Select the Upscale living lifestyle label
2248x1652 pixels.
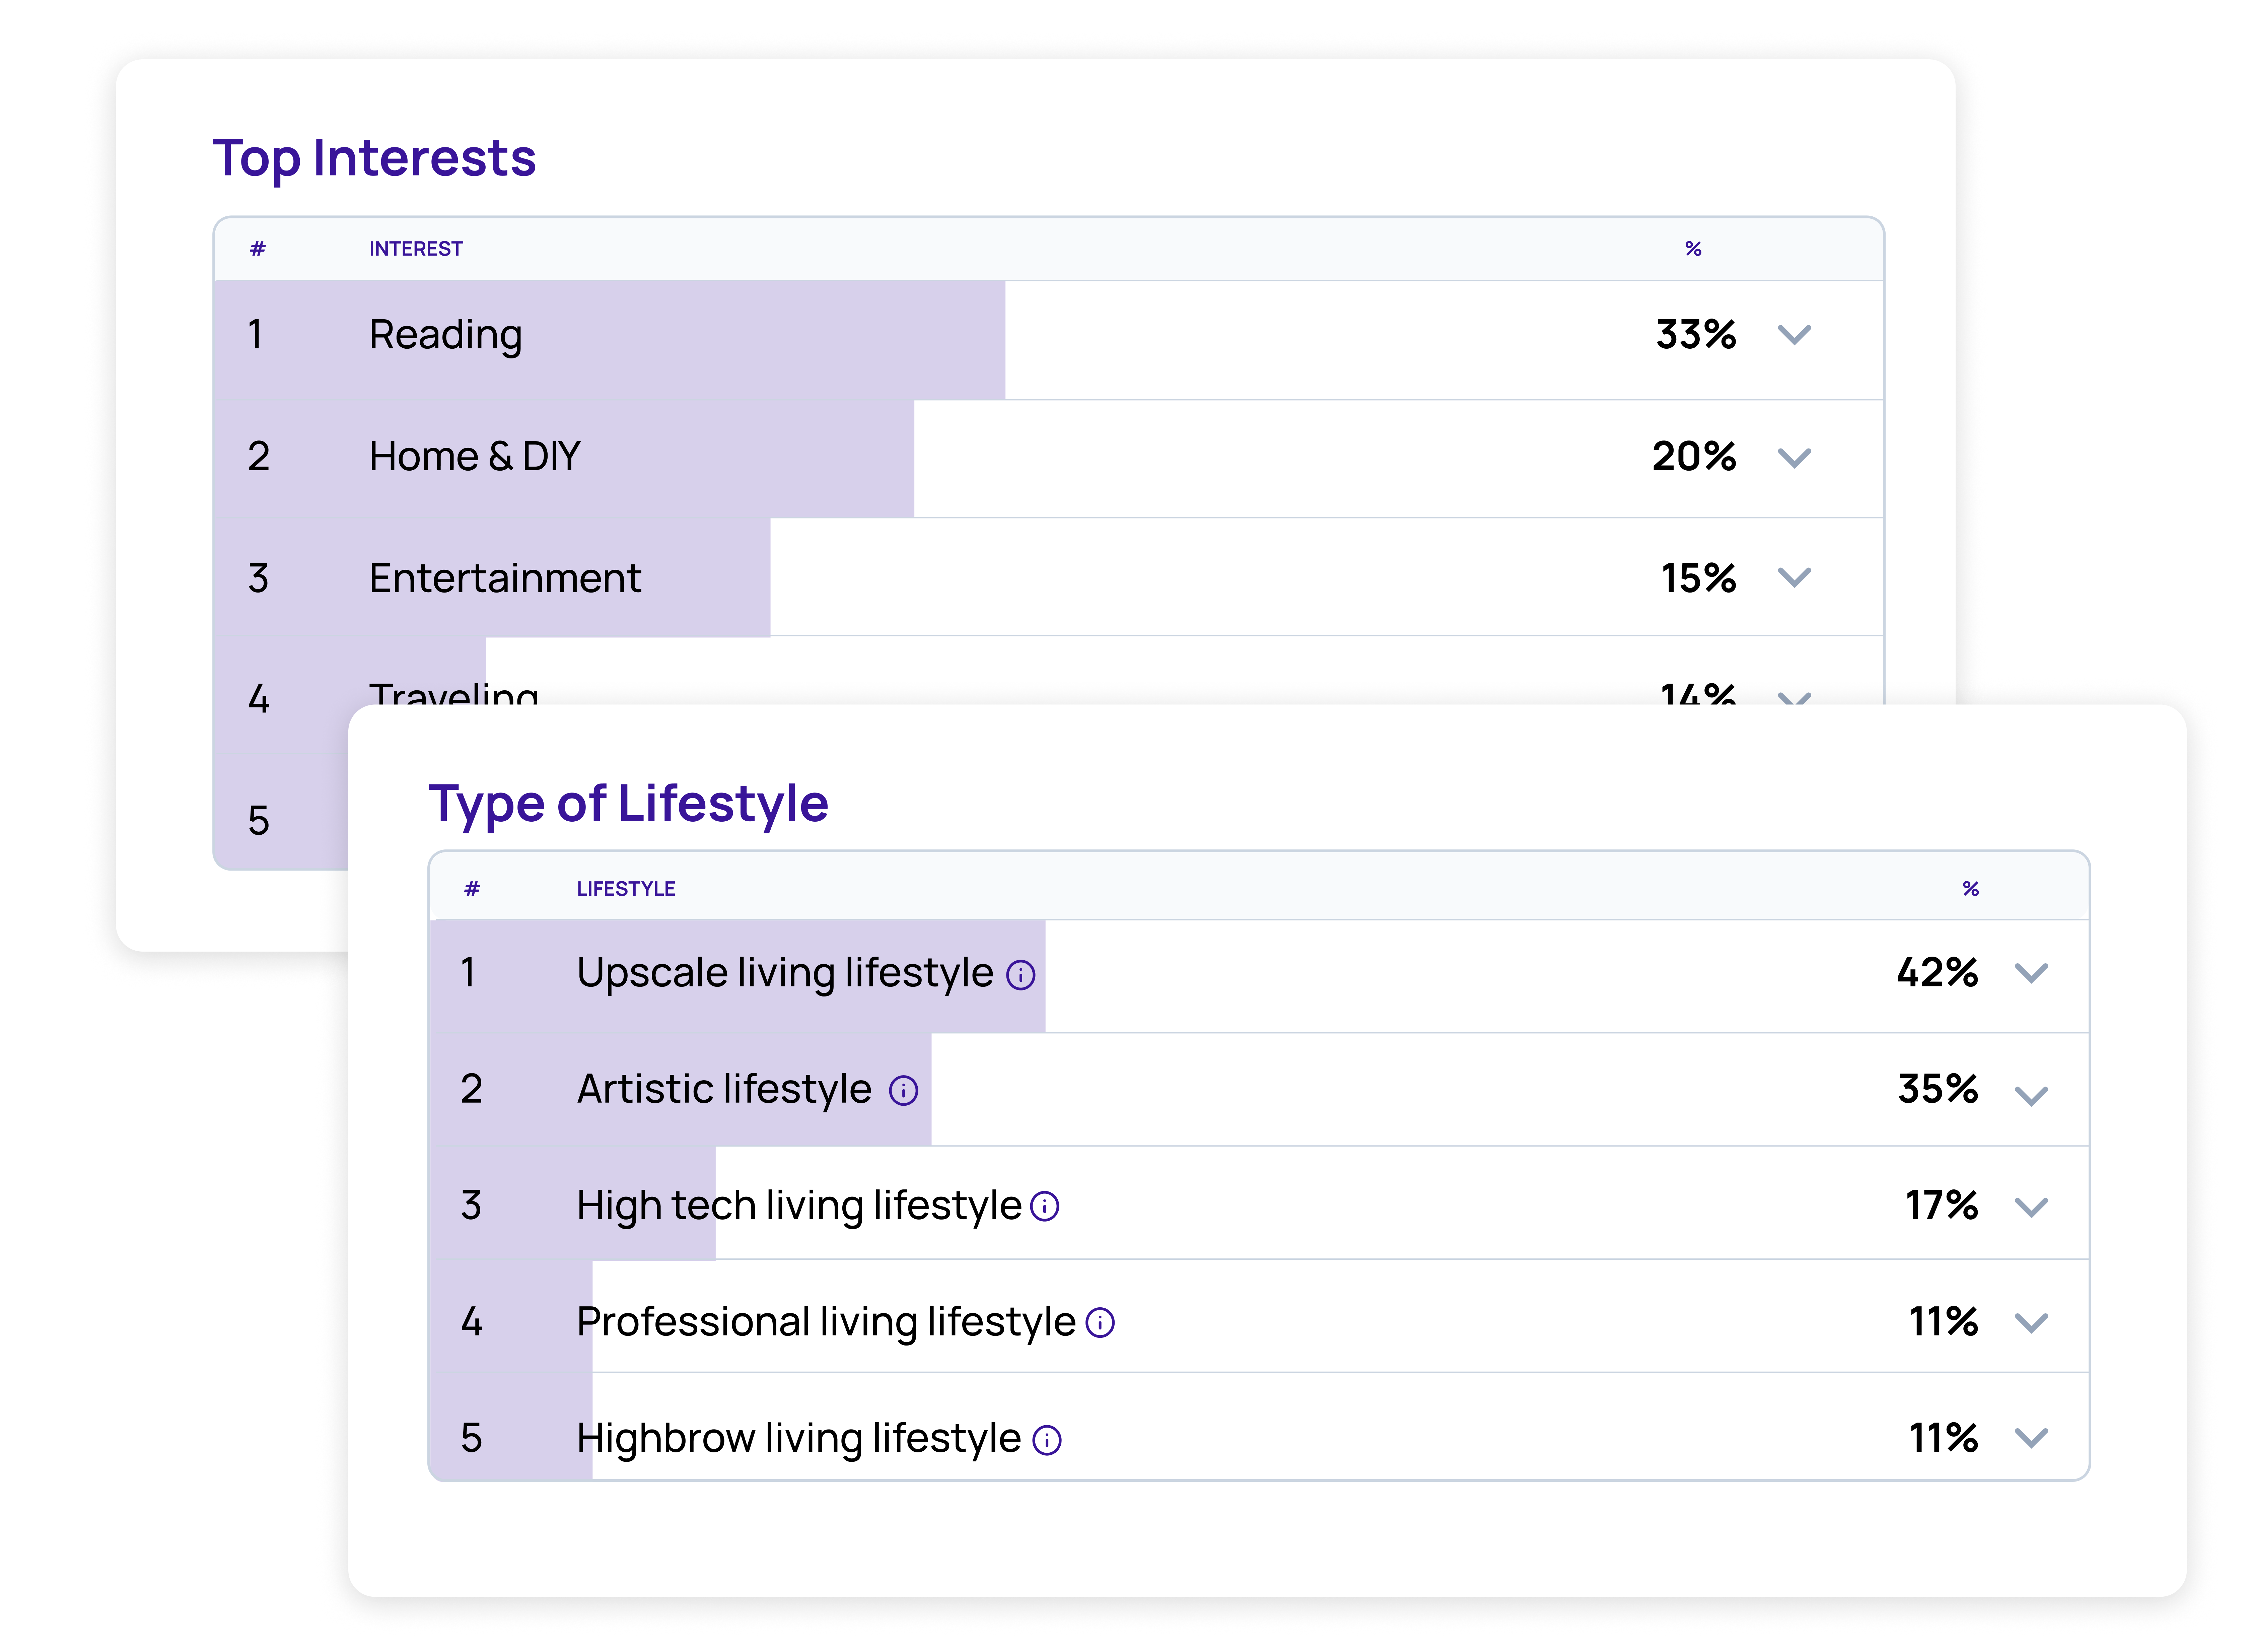pyautogui.click(x=785, y=973)
